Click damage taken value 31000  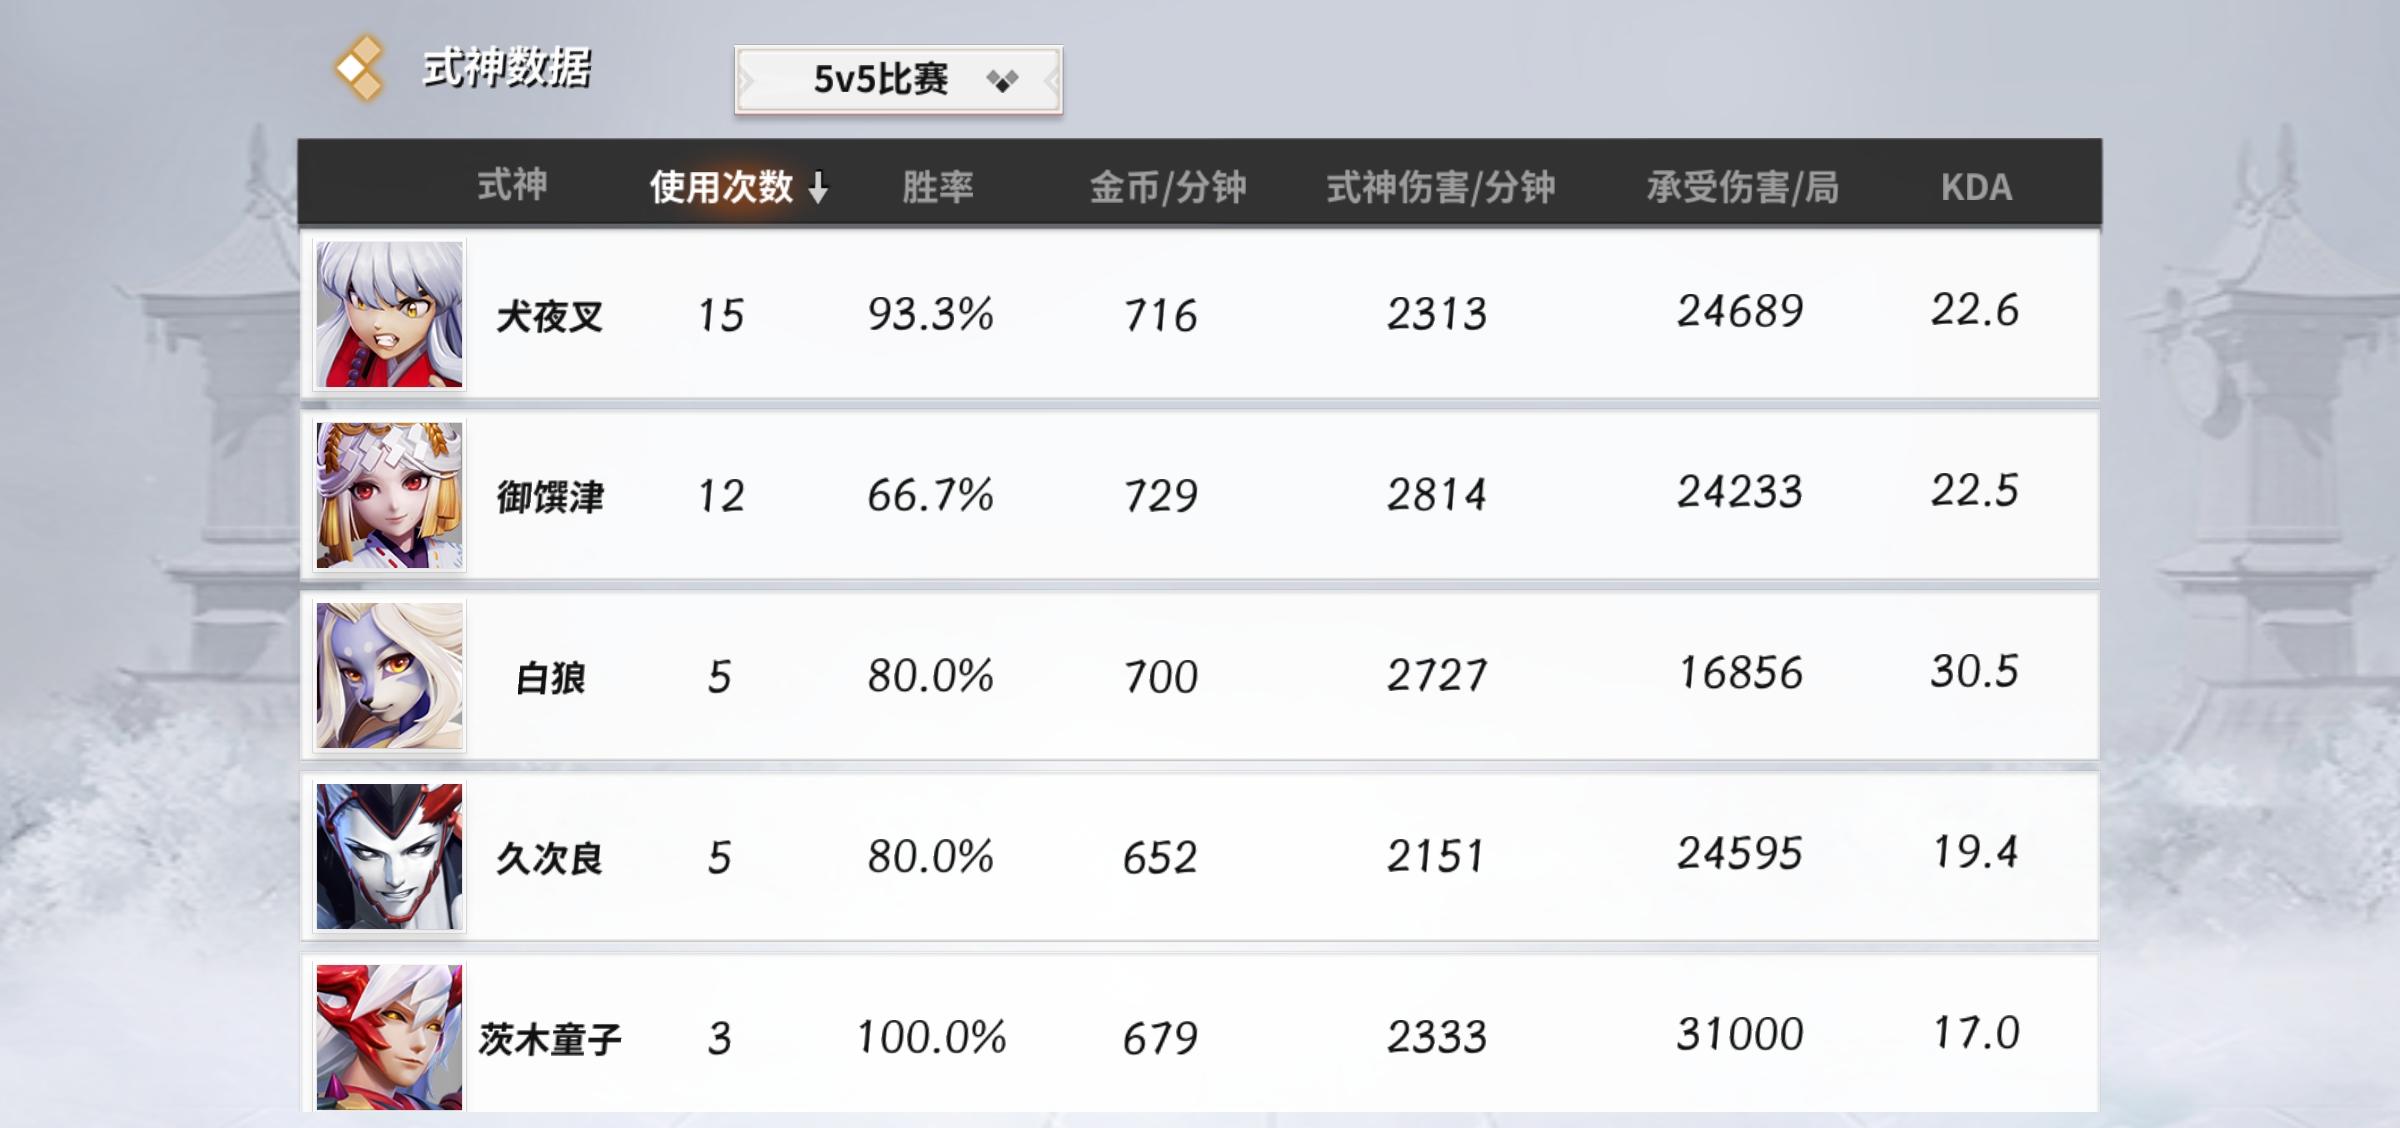[x=1740, y=1034]
